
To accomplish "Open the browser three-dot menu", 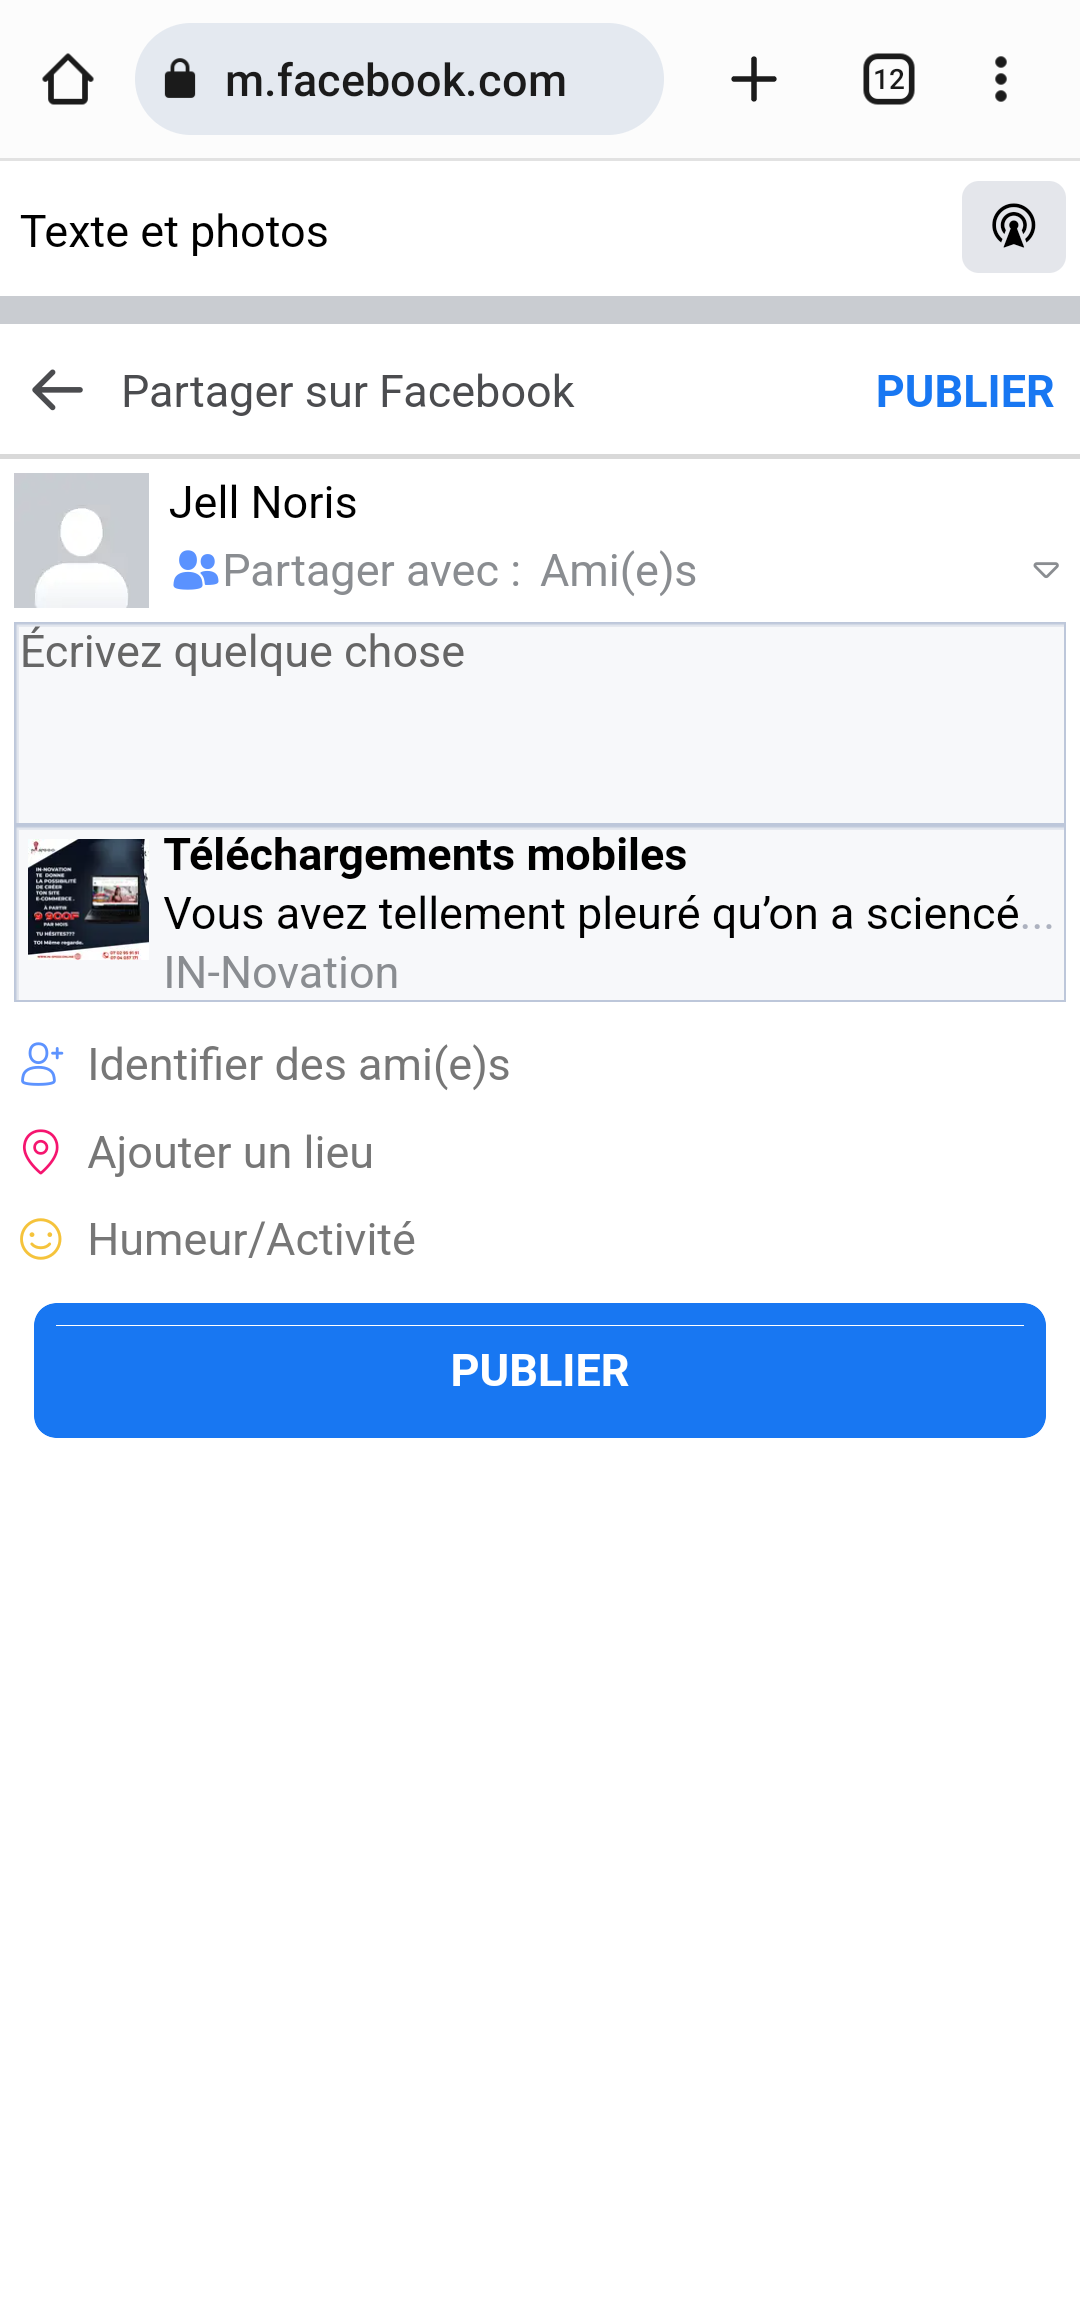I will [1000, 80].
